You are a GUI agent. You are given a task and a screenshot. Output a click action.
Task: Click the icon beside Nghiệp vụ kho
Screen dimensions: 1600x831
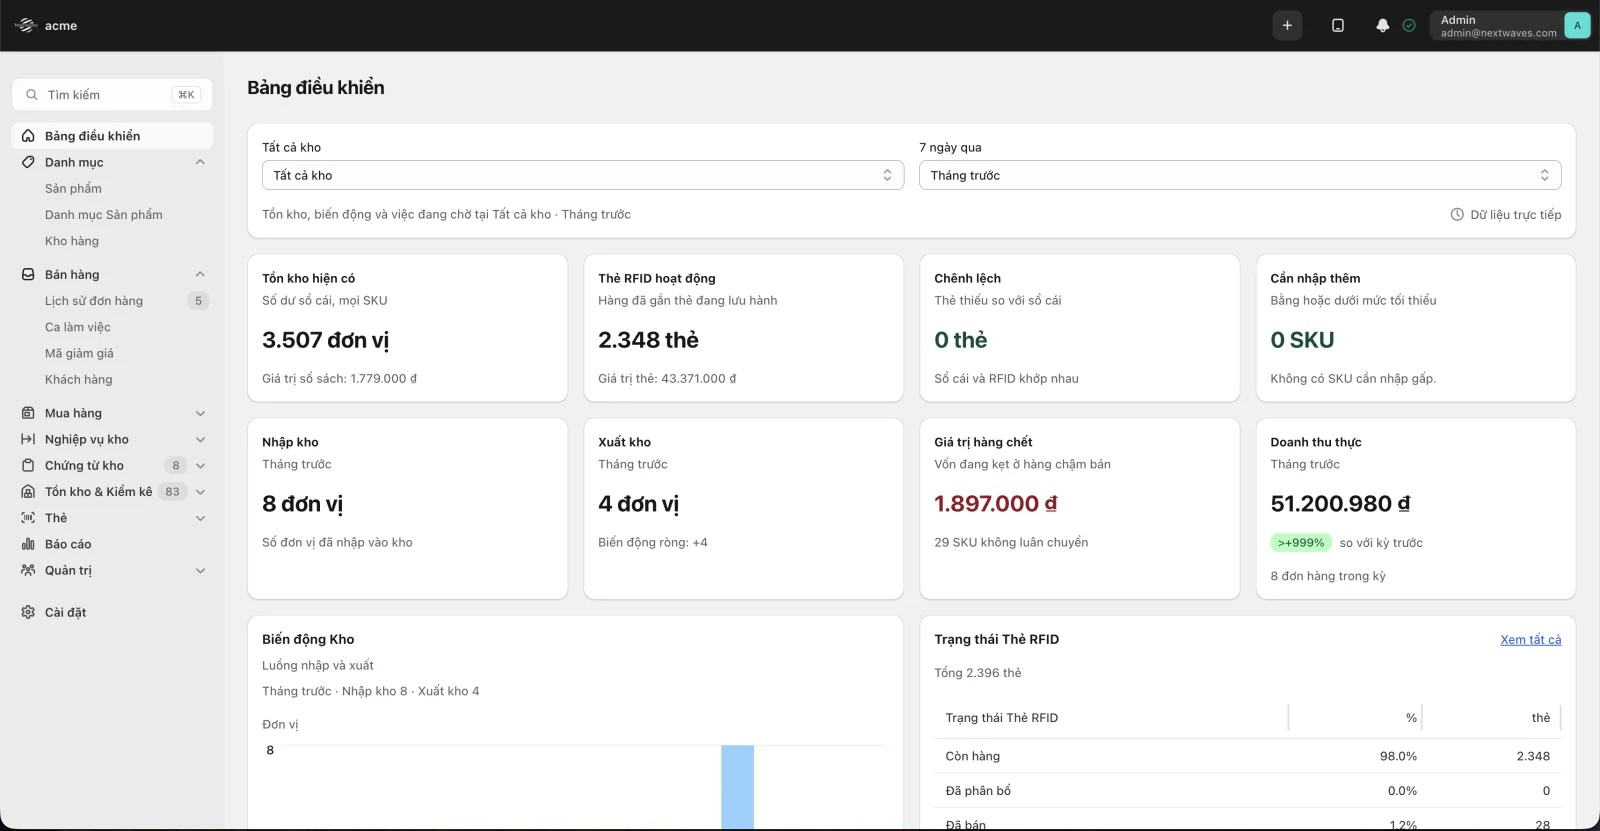pos(28,439)
